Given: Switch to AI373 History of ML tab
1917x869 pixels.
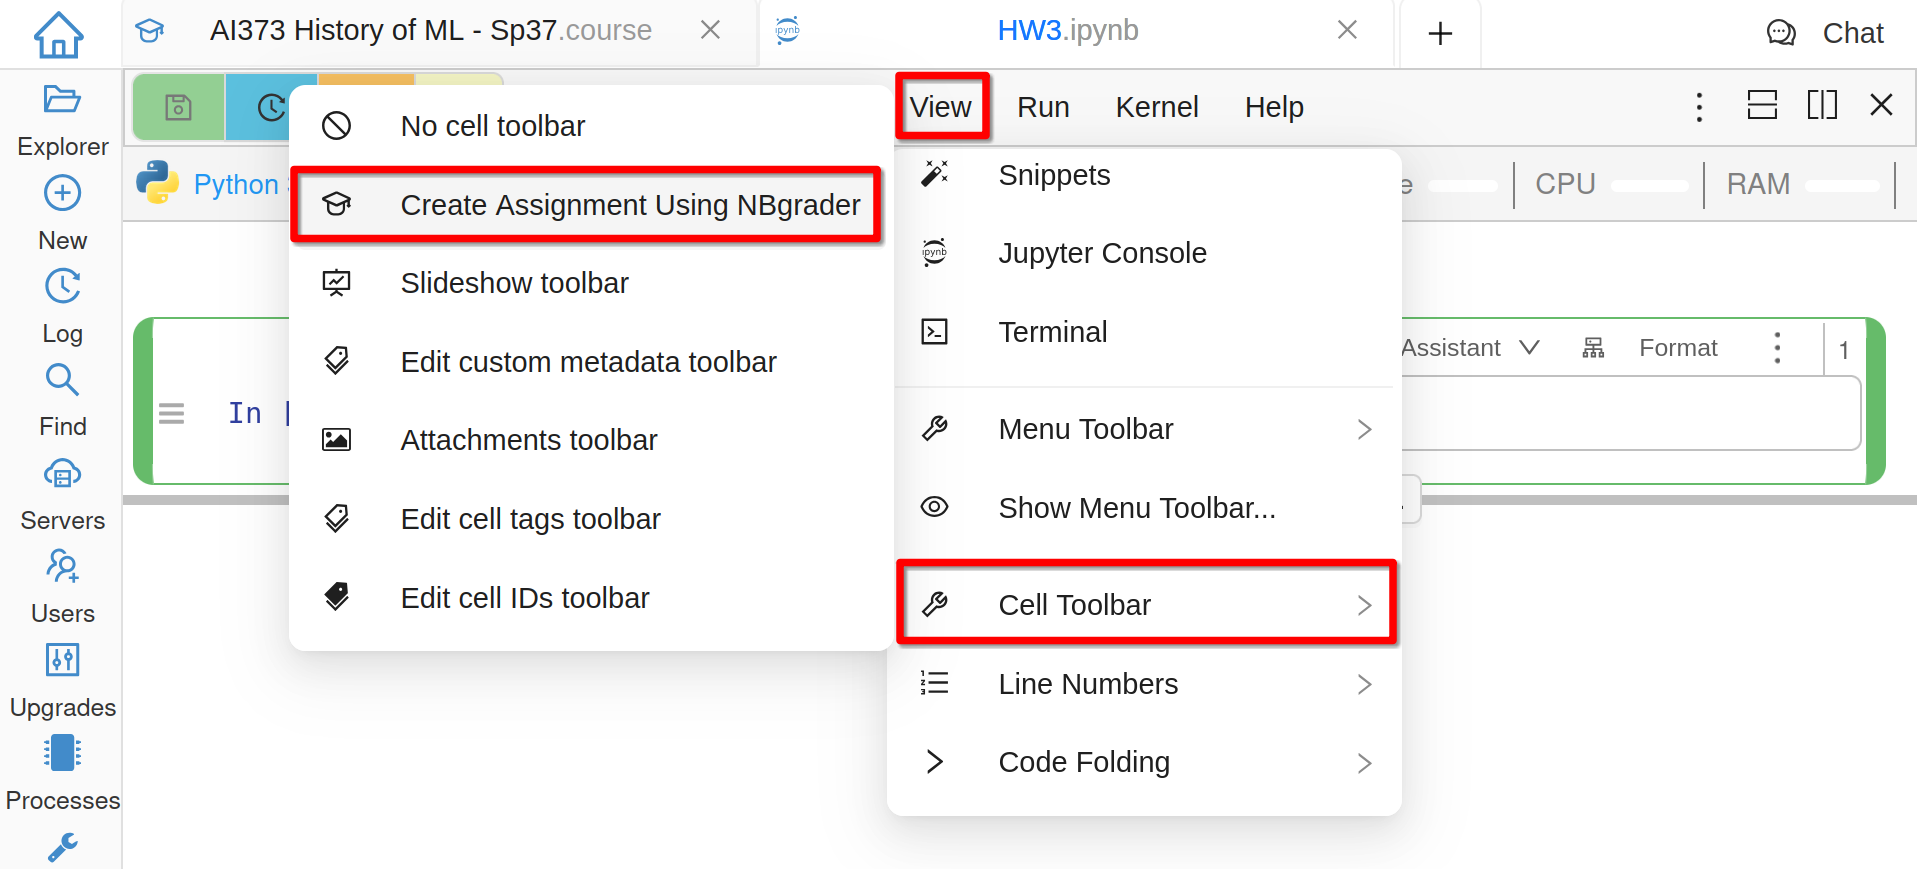Looking at the screenshot, I should [430, 31].
